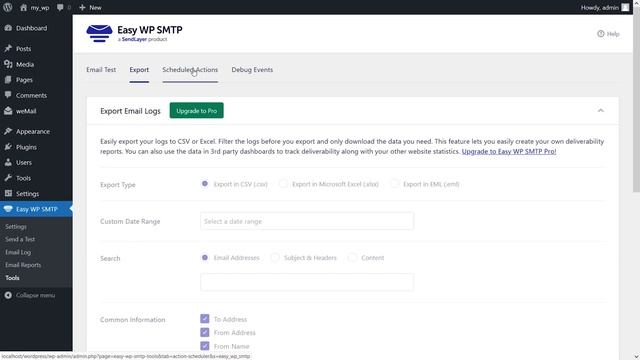Click Howdy, admin account link

pos(600,7)
